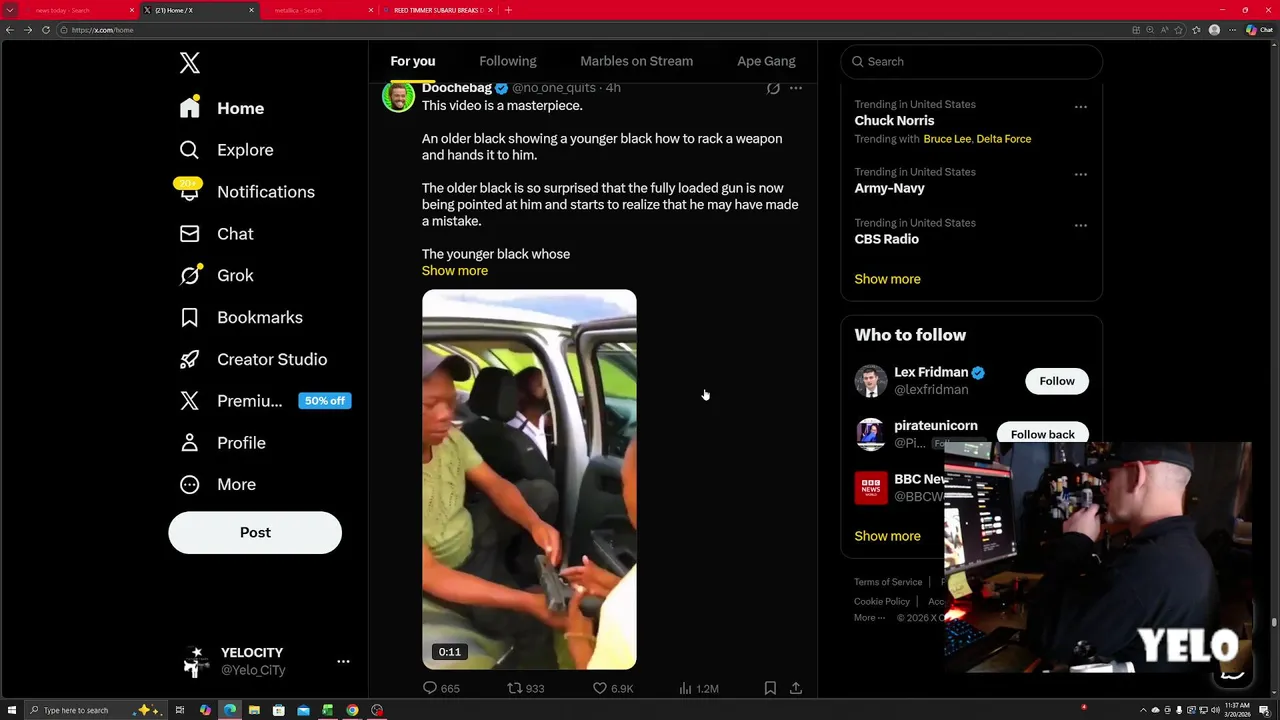Reload the page in the browser
This screenshot has height=720, width=1280.
(x=46, y=30)
